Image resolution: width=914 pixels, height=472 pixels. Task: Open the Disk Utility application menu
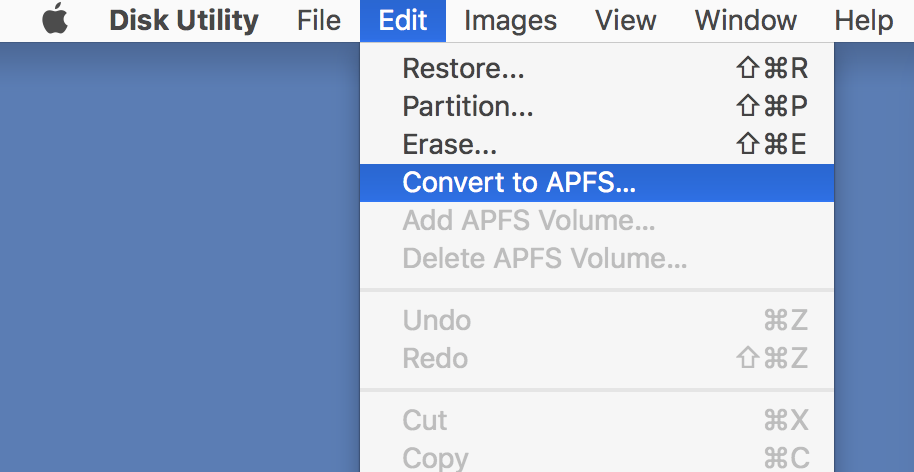[184, 21]
